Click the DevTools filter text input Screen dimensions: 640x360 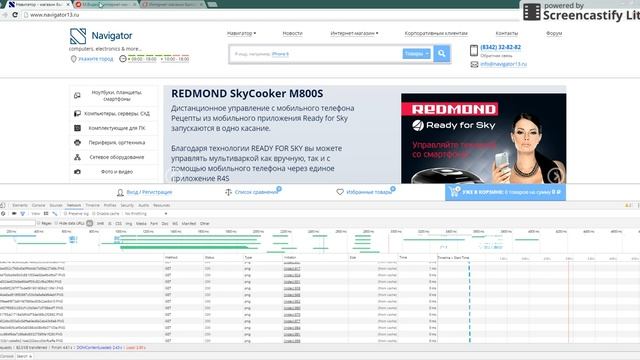pos(18,223)
